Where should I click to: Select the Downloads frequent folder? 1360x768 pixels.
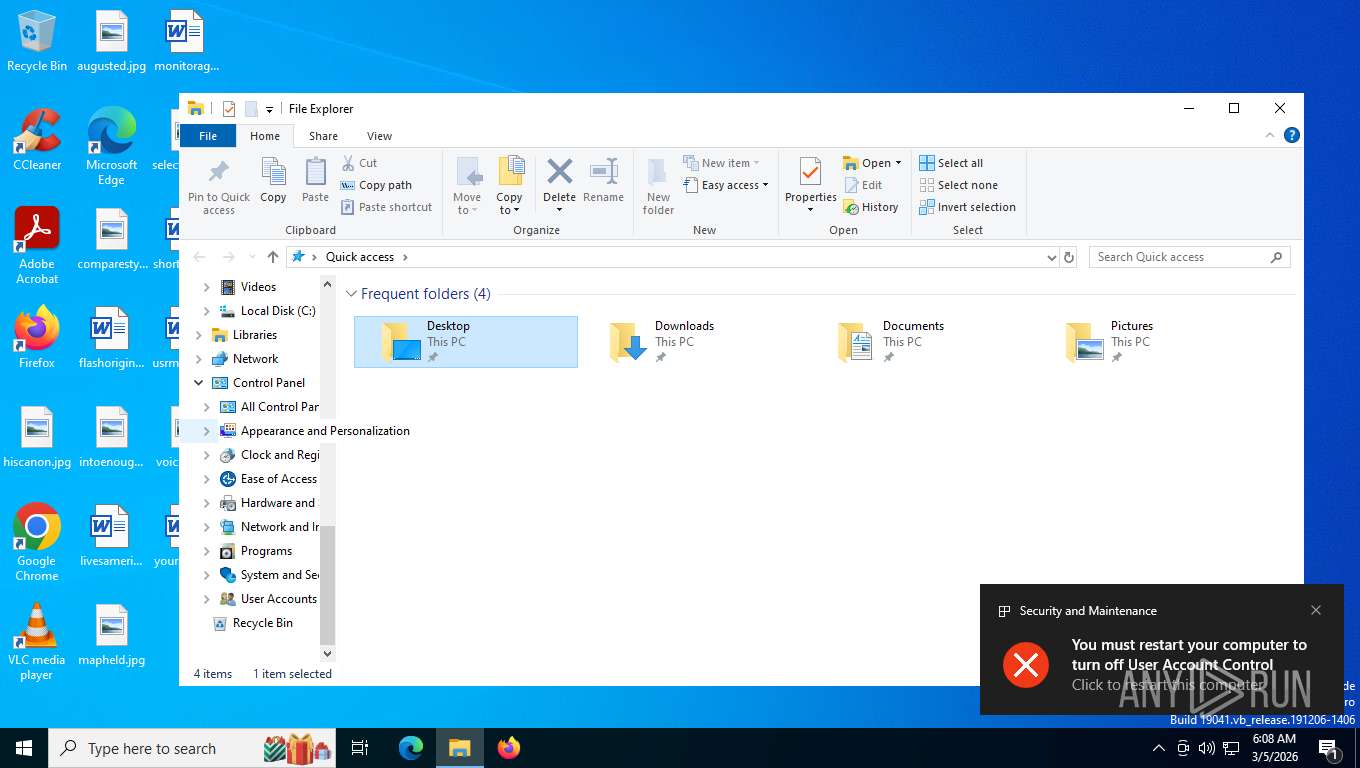(x=694, y=341)
